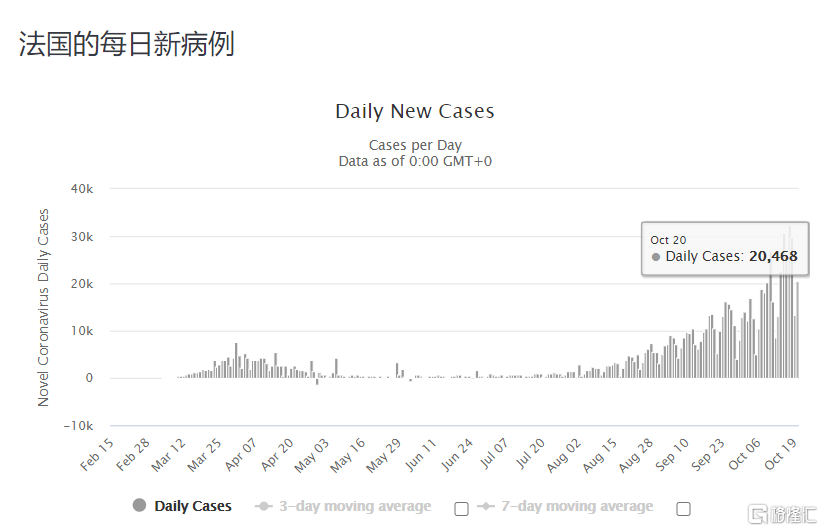Toggle the Daily Cases legend label
The image size is (823, 531).
(193, 506)
